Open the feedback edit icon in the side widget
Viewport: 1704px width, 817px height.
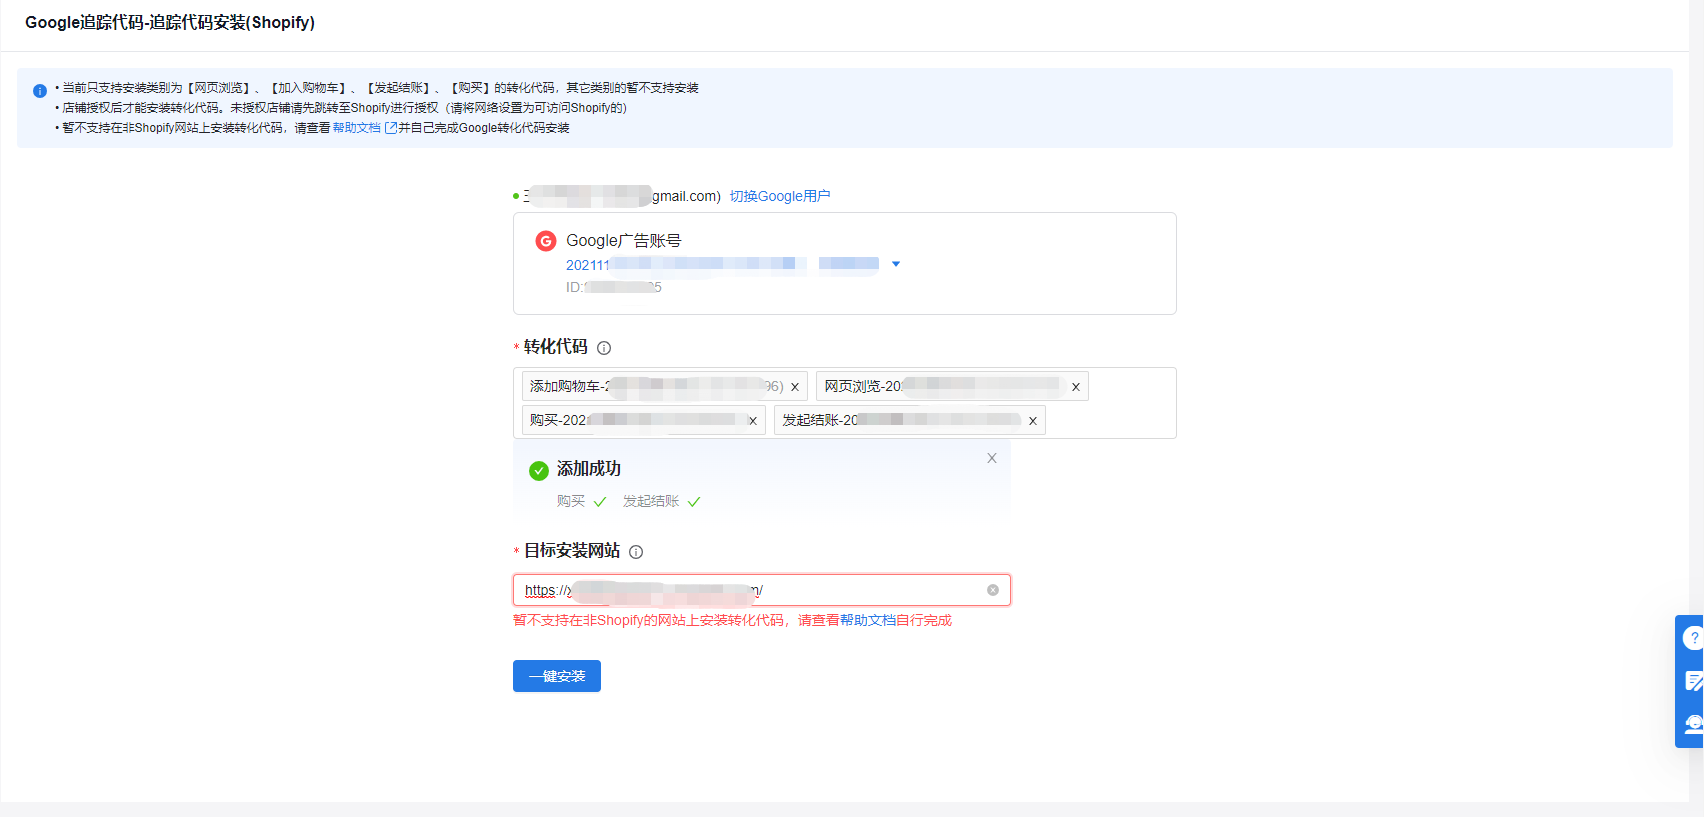(x=1693, y=681)
